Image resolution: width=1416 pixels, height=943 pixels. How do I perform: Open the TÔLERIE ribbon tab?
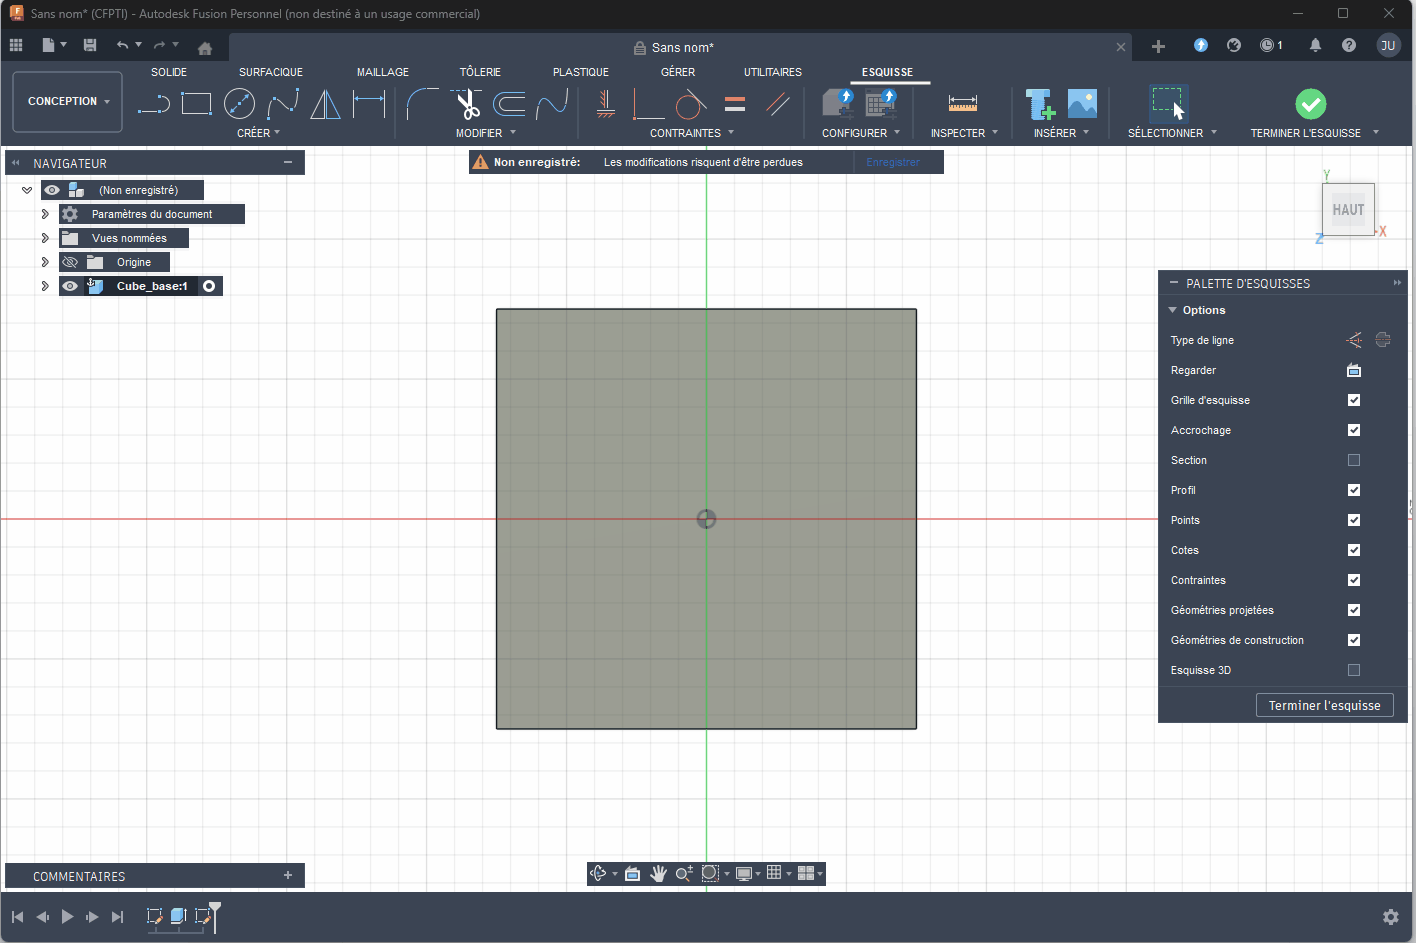click(x=480, y=71)
